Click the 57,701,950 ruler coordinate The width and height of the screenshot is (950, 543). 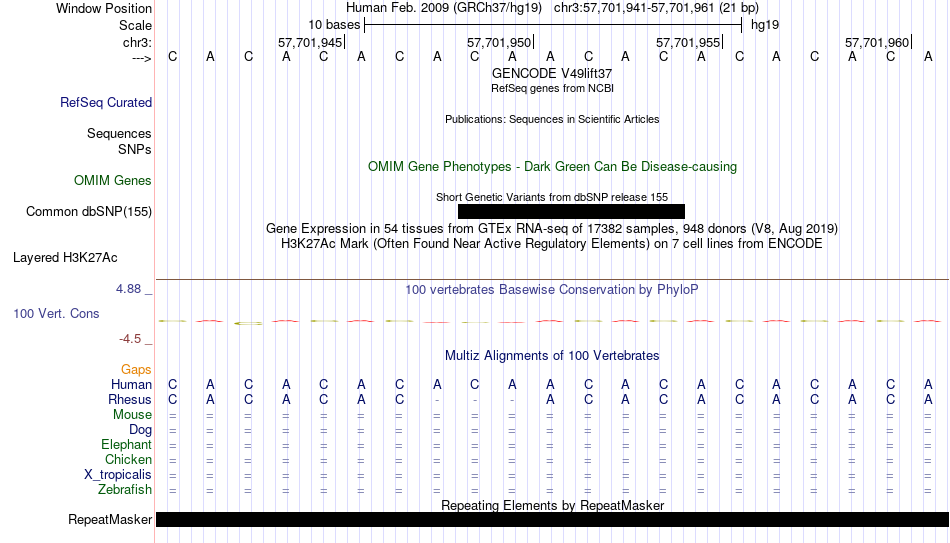[x=499, y=42]
